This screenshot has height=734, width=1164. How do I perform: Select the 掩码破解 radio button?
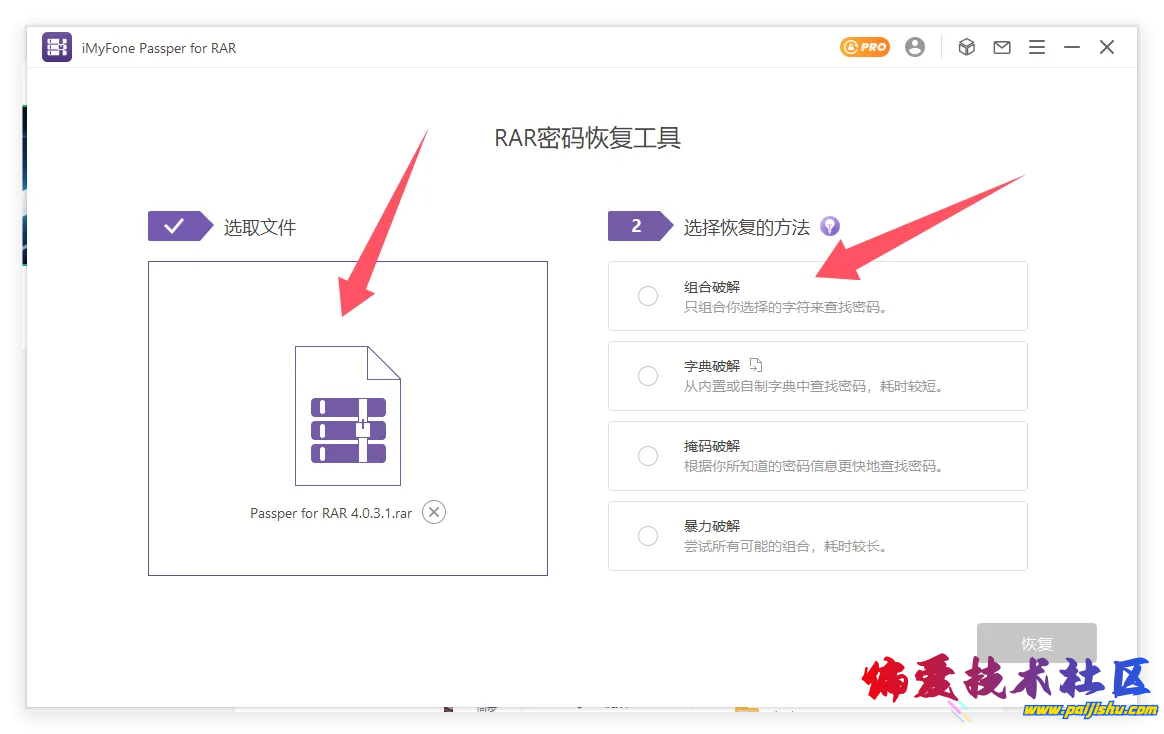pos(648,456)
